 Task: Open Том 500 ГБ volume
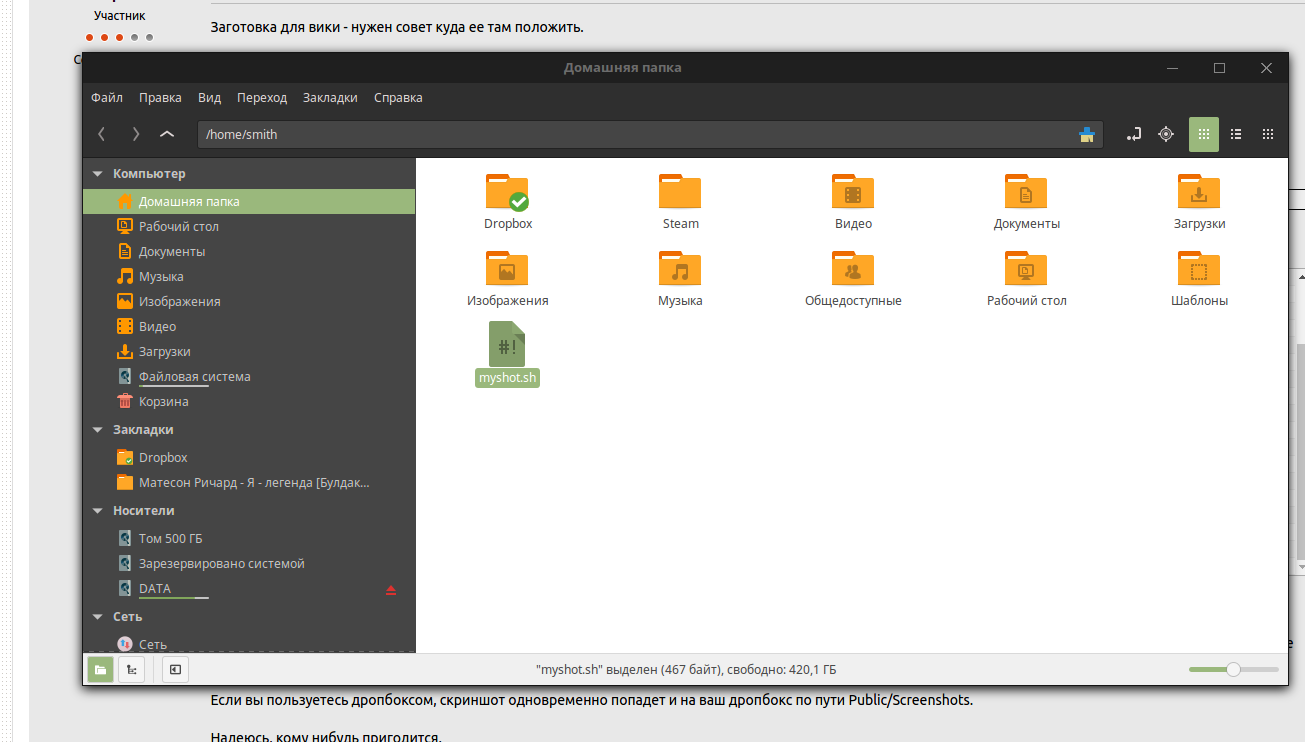[249, 538]
